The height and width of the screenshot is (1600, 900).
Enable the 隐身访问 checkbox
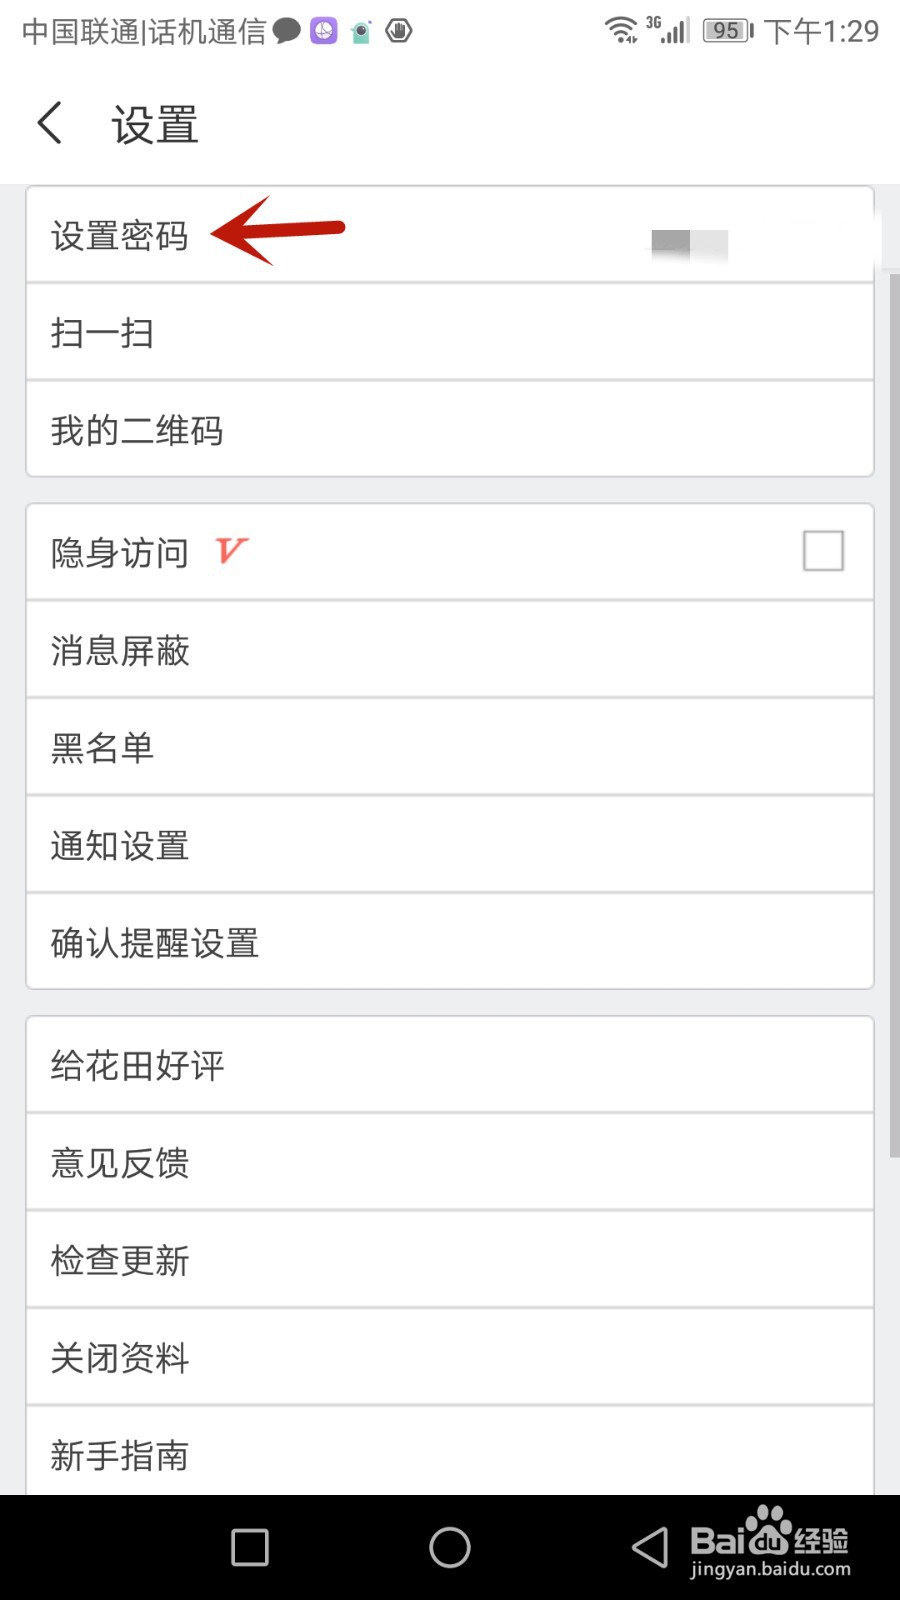click(823, 551)
